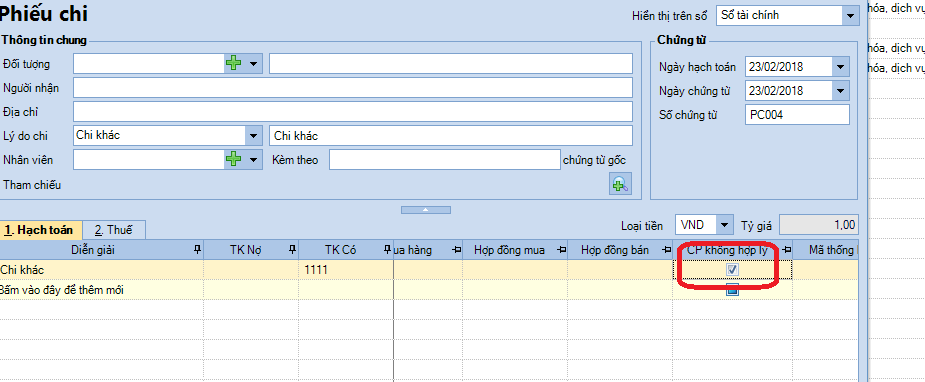925x382 pixels.
Task: Open the Lý do chi dropdown arrow
Action: coord(253,135)
